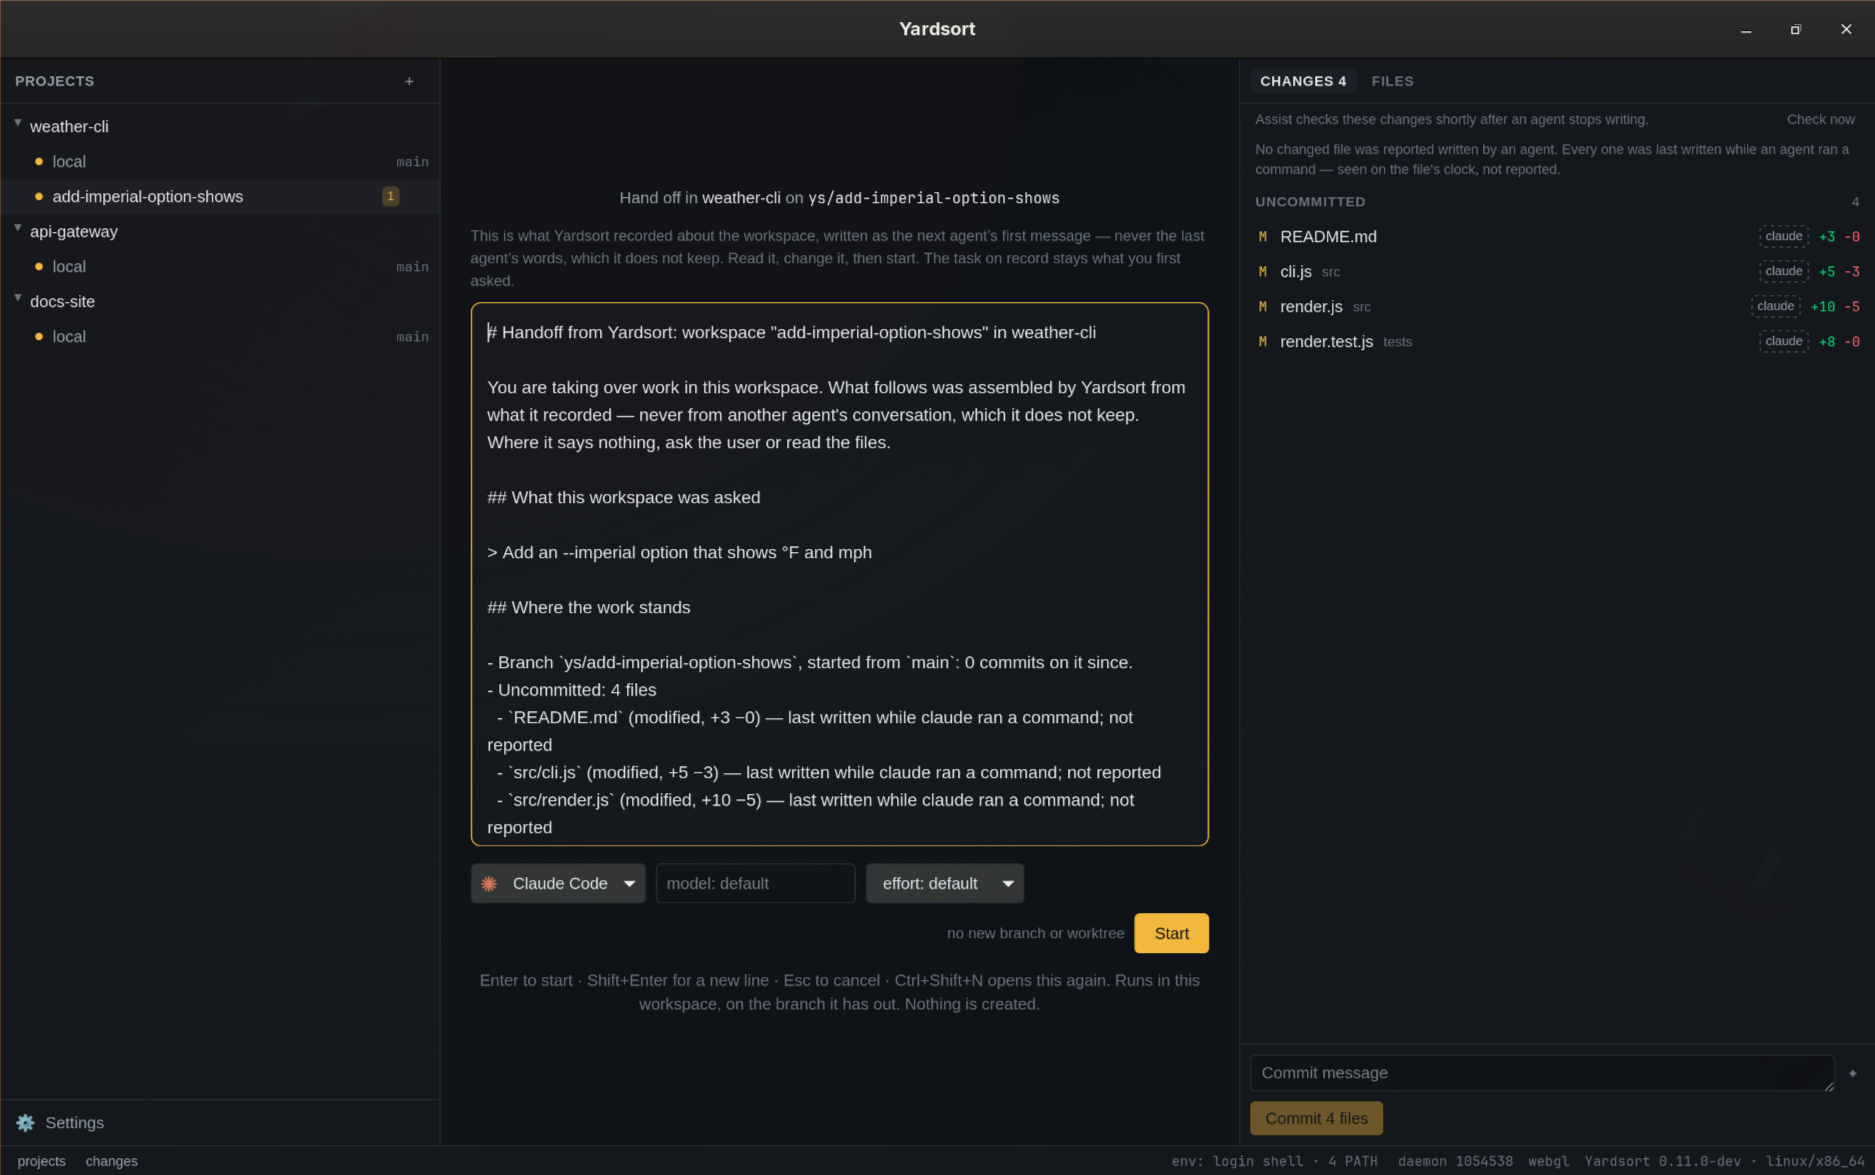Click Check now link
The height and width of the screenshot is (1175, 1875).
click(x=1821, y=119)
